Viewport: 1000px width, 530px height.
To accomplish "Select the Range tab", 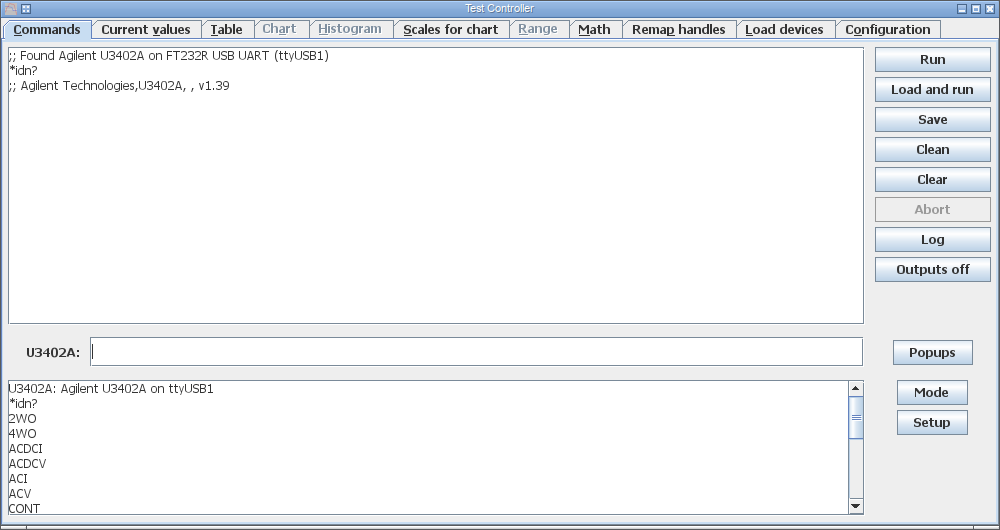I will tap(538, 29).
